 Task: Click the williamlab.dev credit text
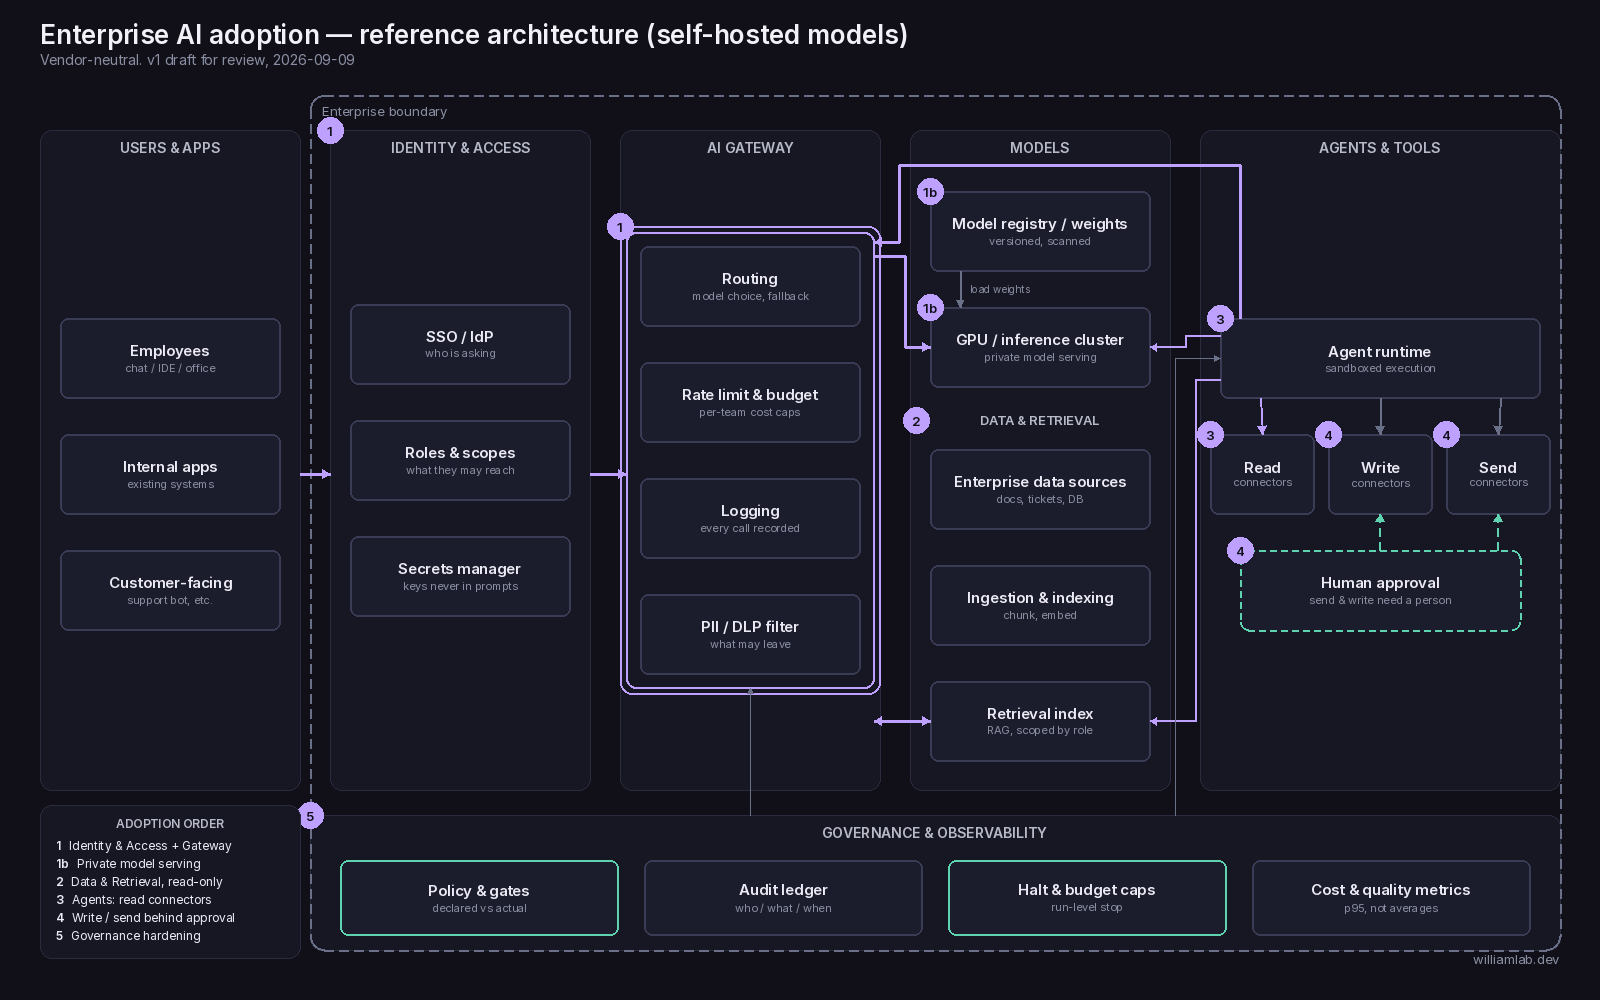pos(1516,960)
